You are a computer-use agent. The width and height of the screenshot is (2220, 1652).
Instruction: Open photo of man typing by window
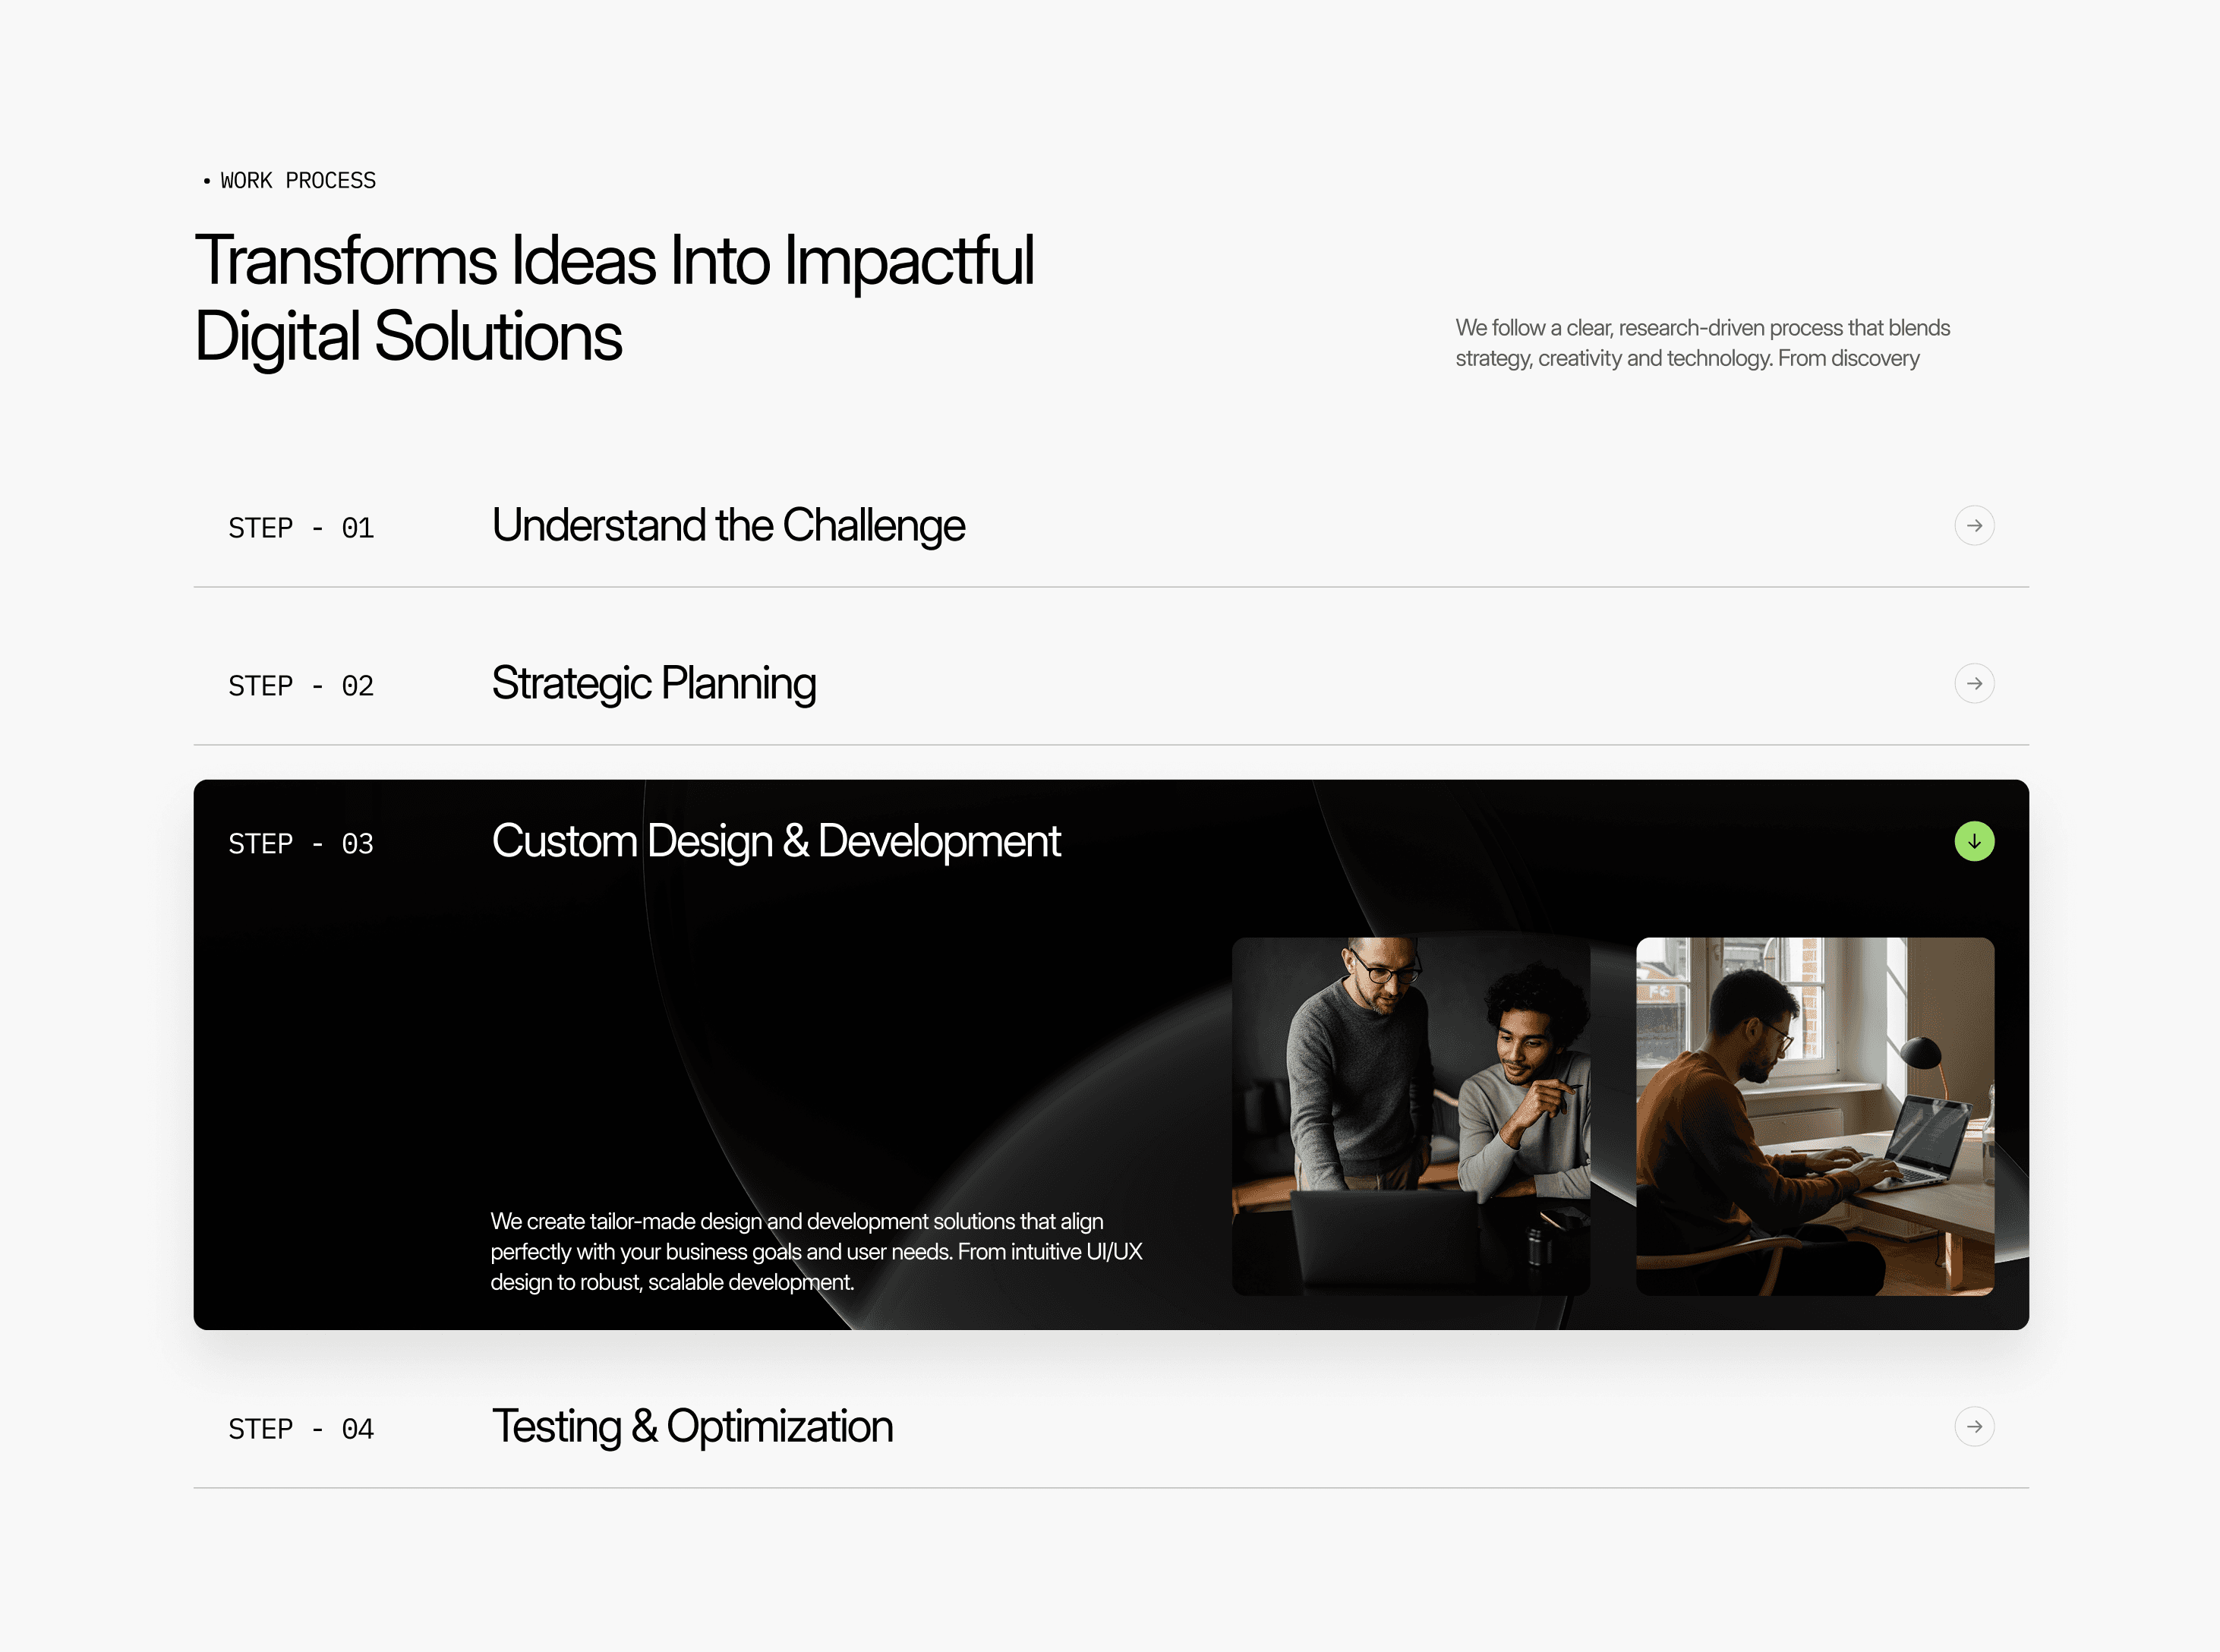1814,1116
